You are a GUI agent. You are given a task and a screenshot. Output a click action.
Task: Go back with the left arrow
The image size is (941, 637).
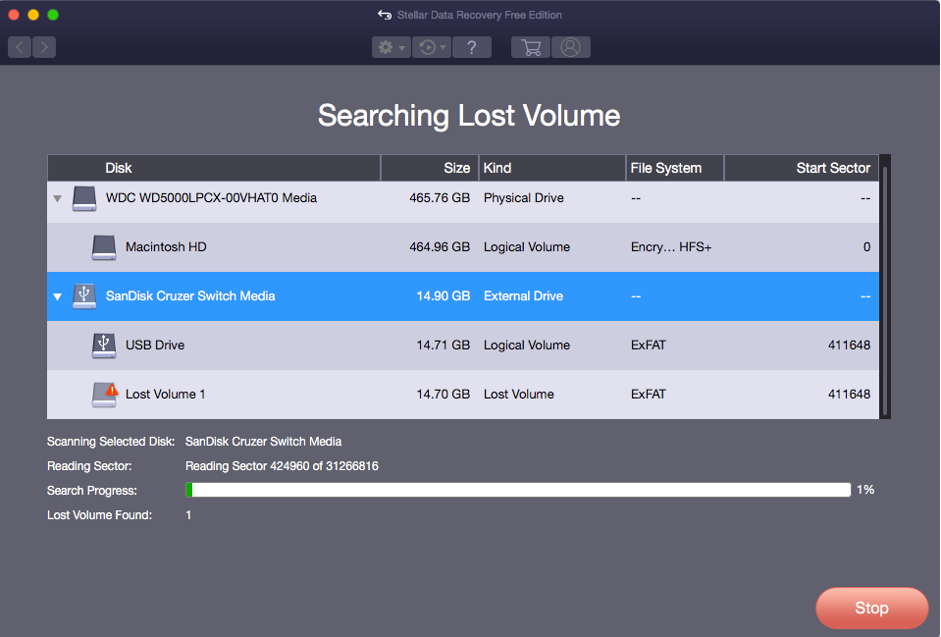(x=20, y=47)
